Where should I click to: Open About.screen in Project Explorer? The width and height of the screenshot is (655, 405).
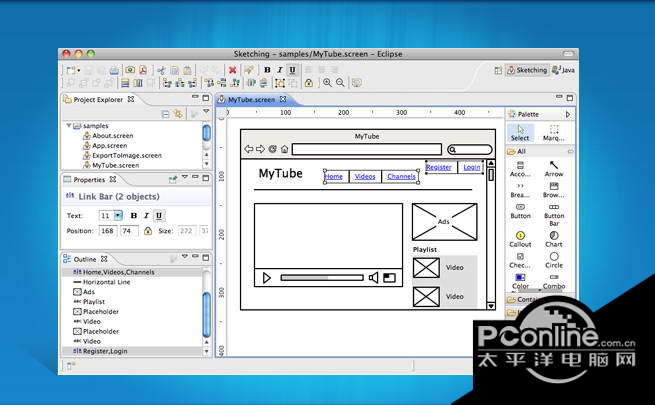(x=109, y=136)
